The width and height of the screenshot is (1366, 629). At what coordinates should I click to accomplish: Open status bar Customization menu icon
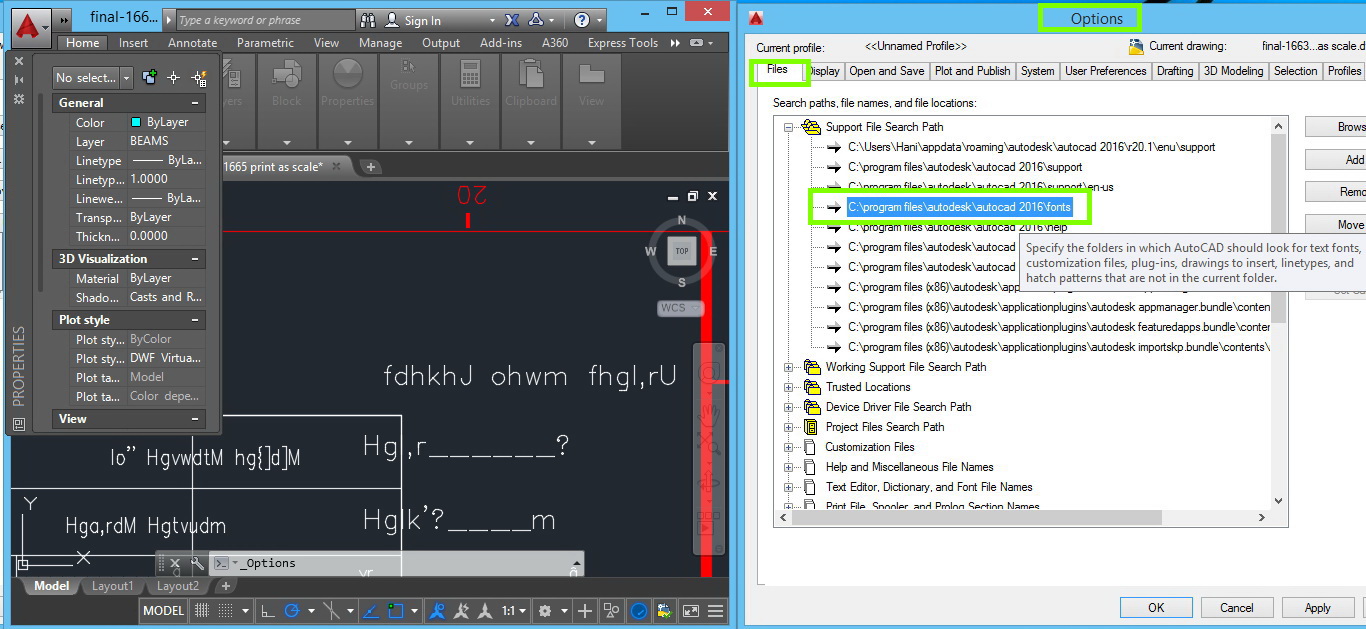click(716, 611)
